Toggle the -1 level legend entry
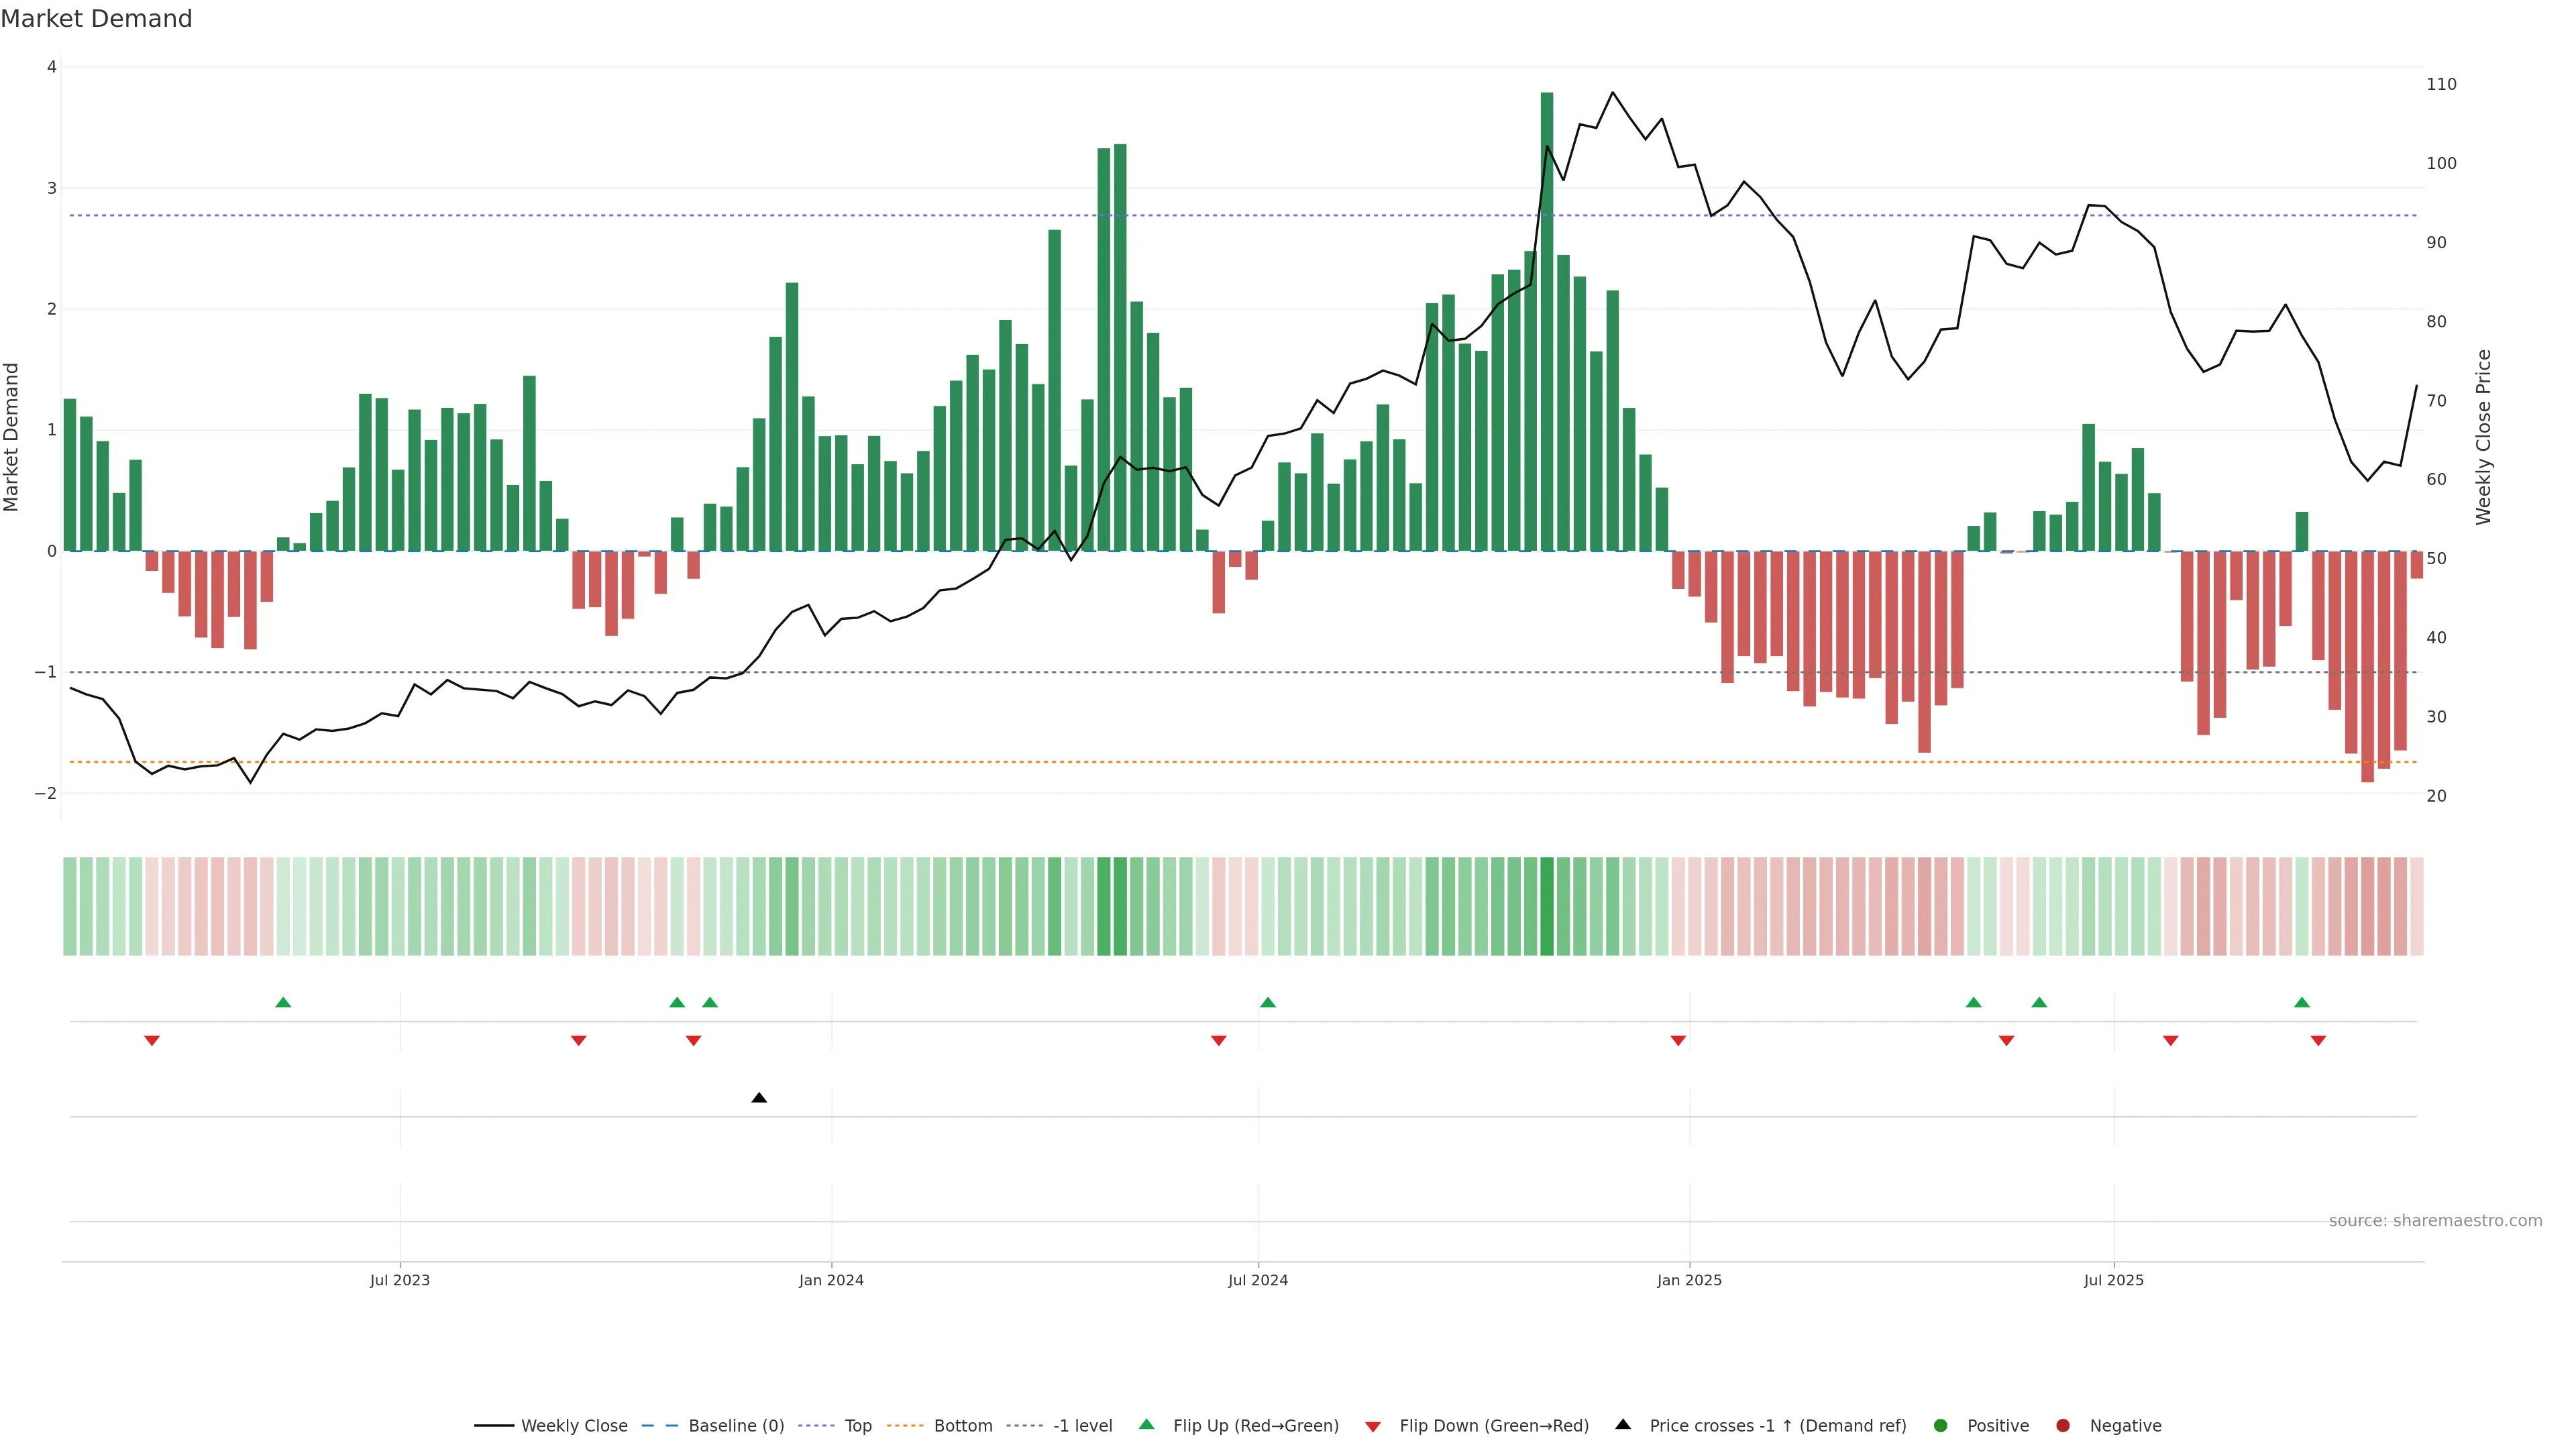Viewport: 2576px width, 1449px height. [1082, 1426]
